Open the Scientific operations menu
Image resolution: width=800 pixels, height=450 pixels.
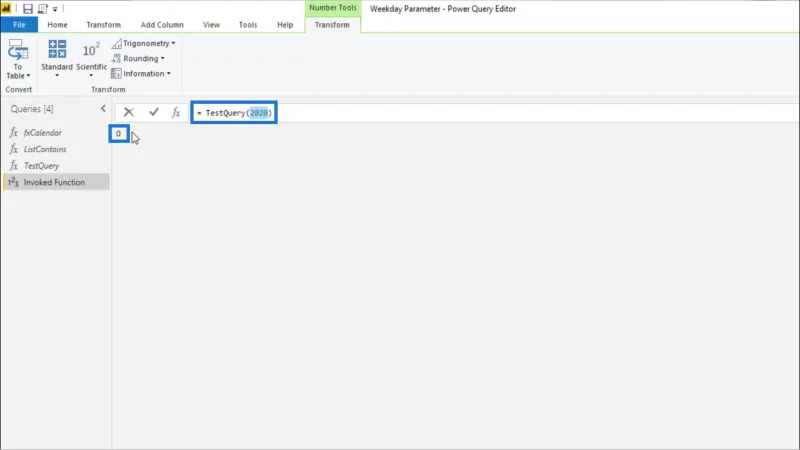tap(91, 59)
